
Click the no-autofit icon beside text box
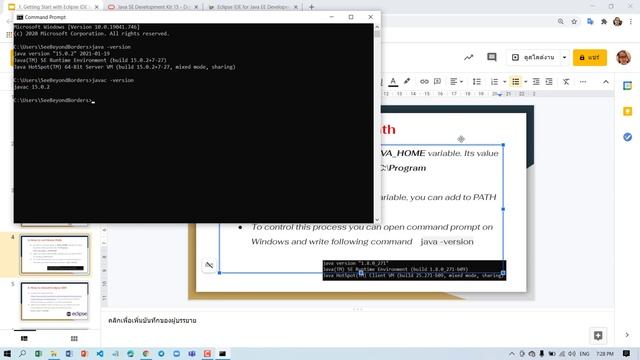(209, 265)
